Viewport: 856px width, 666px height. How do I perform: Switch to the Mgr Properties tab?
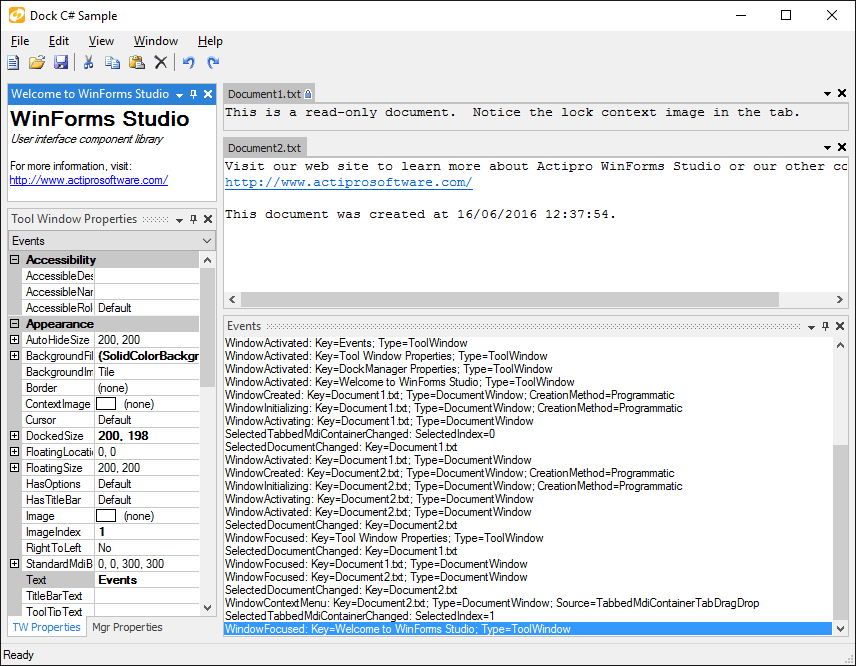tap(127, 627)
